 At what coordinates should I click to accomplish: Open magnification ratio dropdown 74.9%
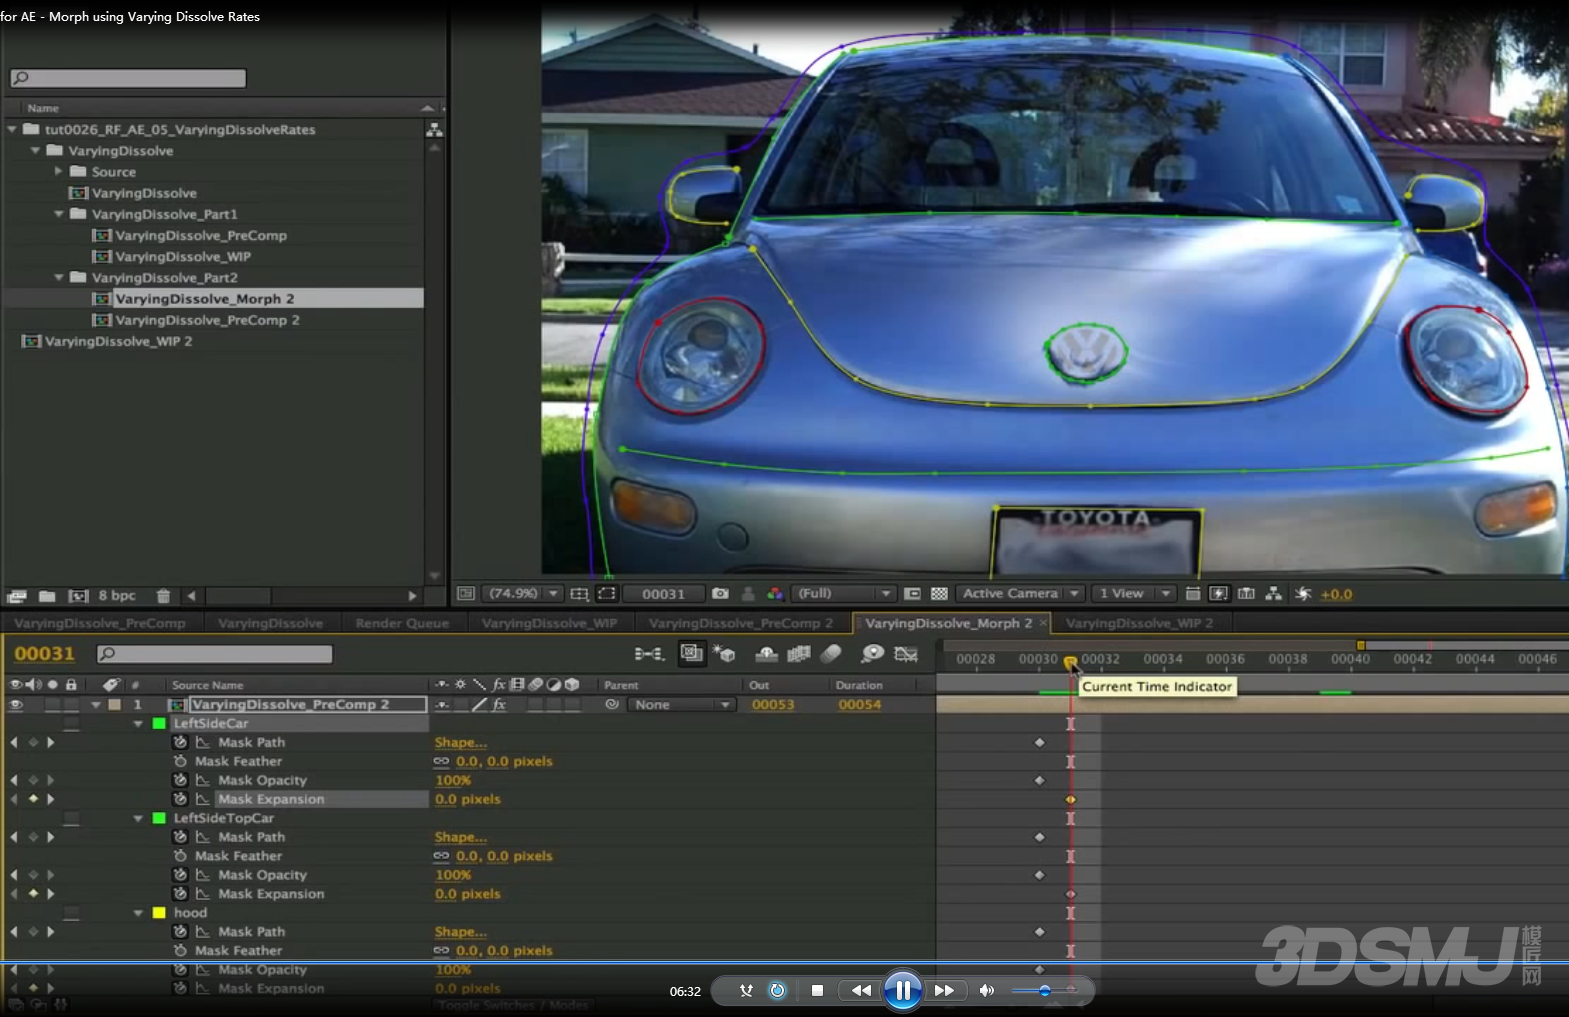(523, 593)
